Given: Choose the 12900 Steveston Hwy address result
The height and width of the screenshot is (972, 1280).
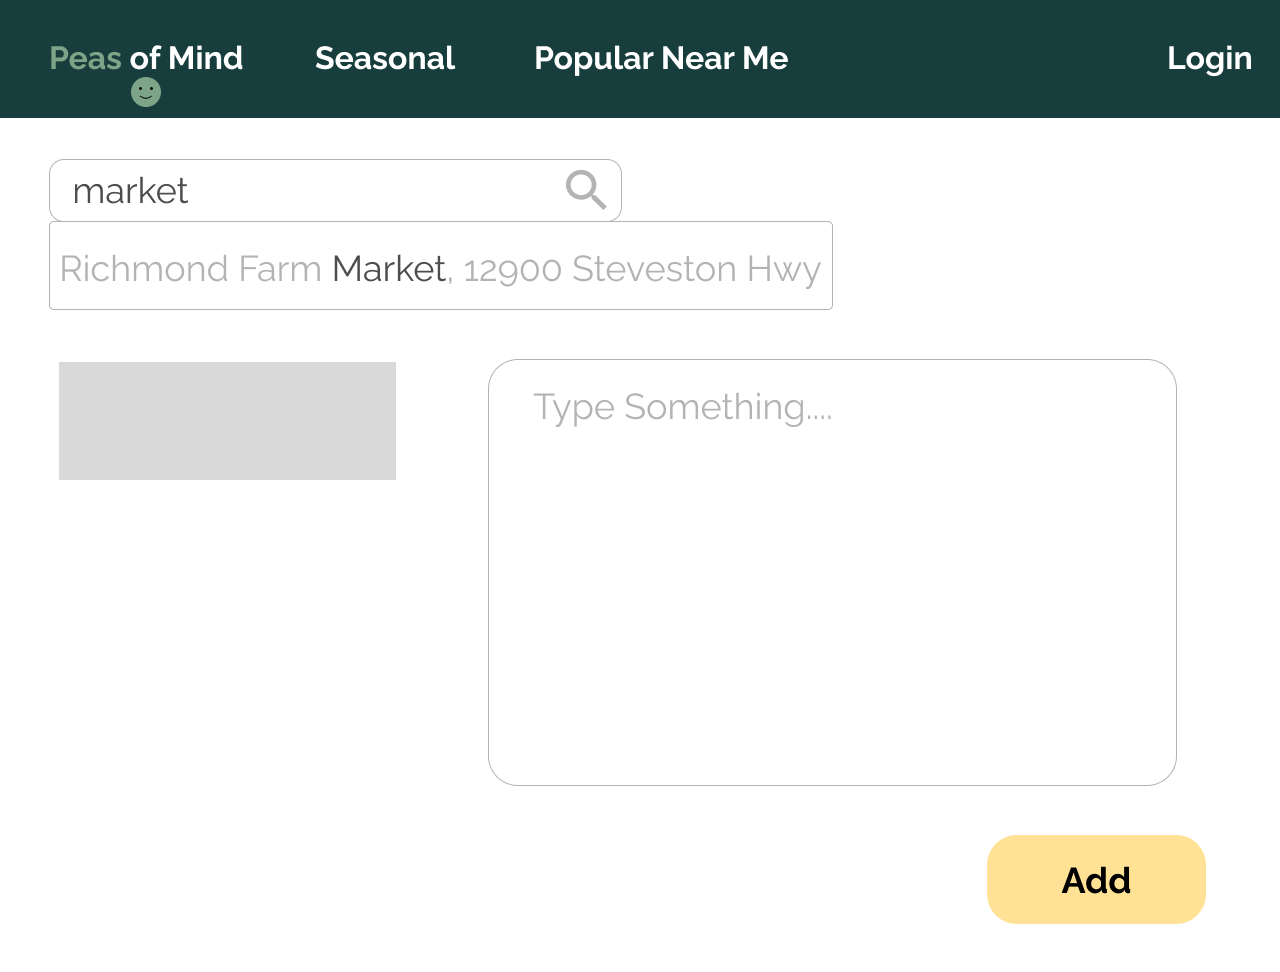Looking at the screenshot, I should click(641, 269).
